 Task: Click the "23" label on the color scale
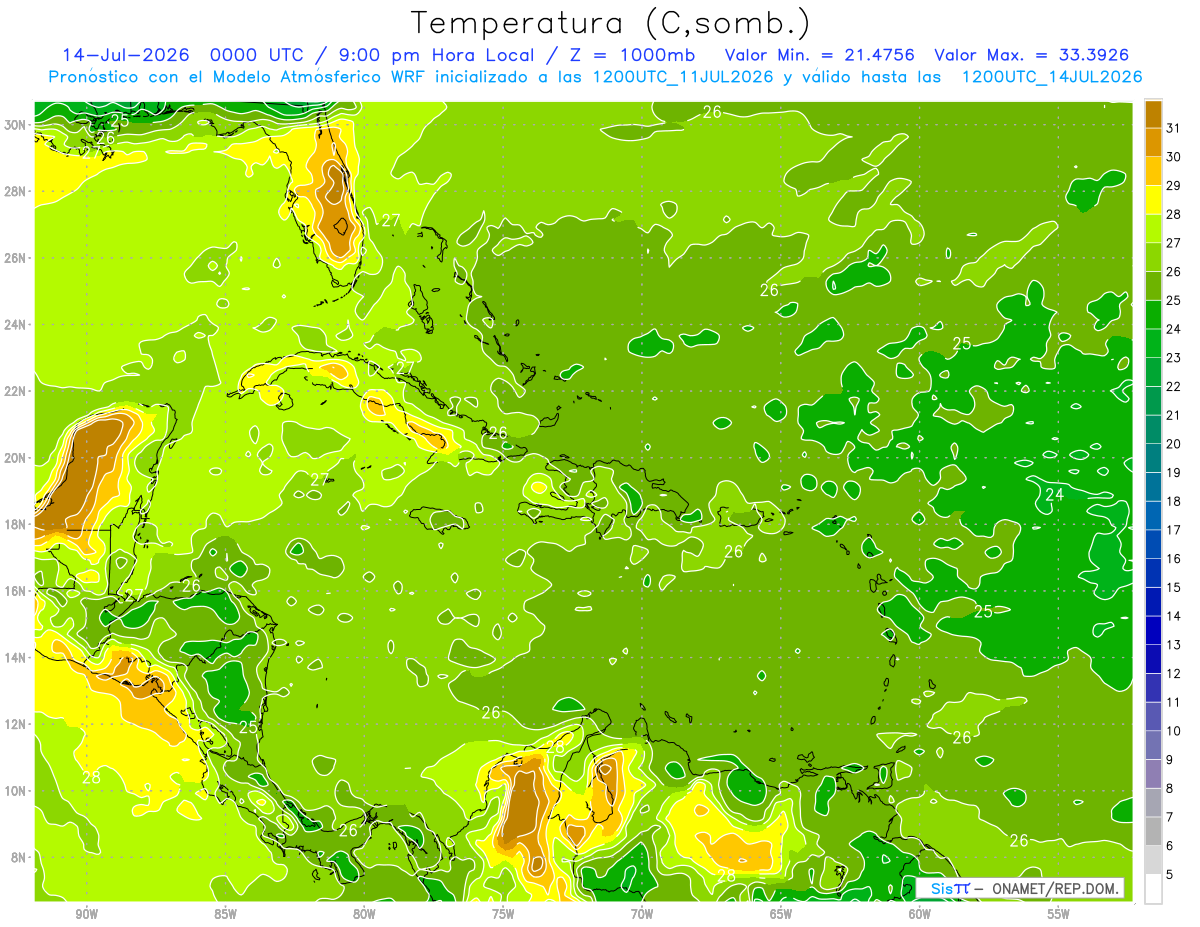click(1174, 358)
